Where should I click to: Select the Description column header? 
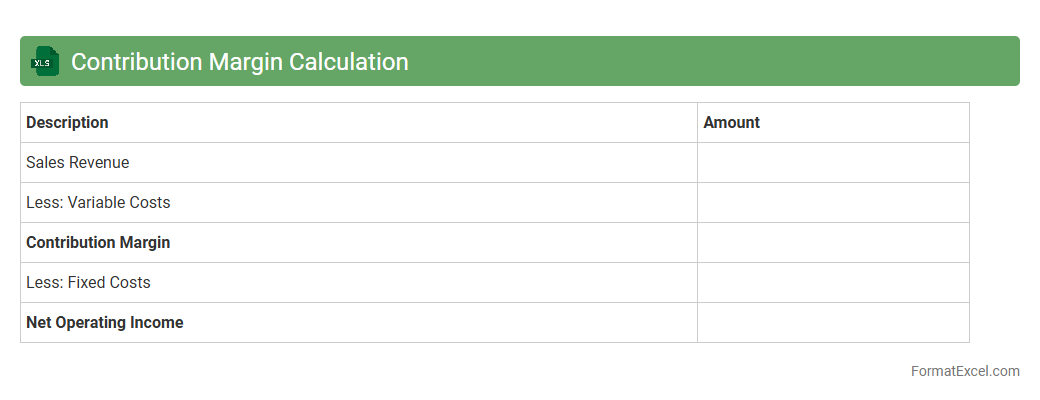point(67,123)
